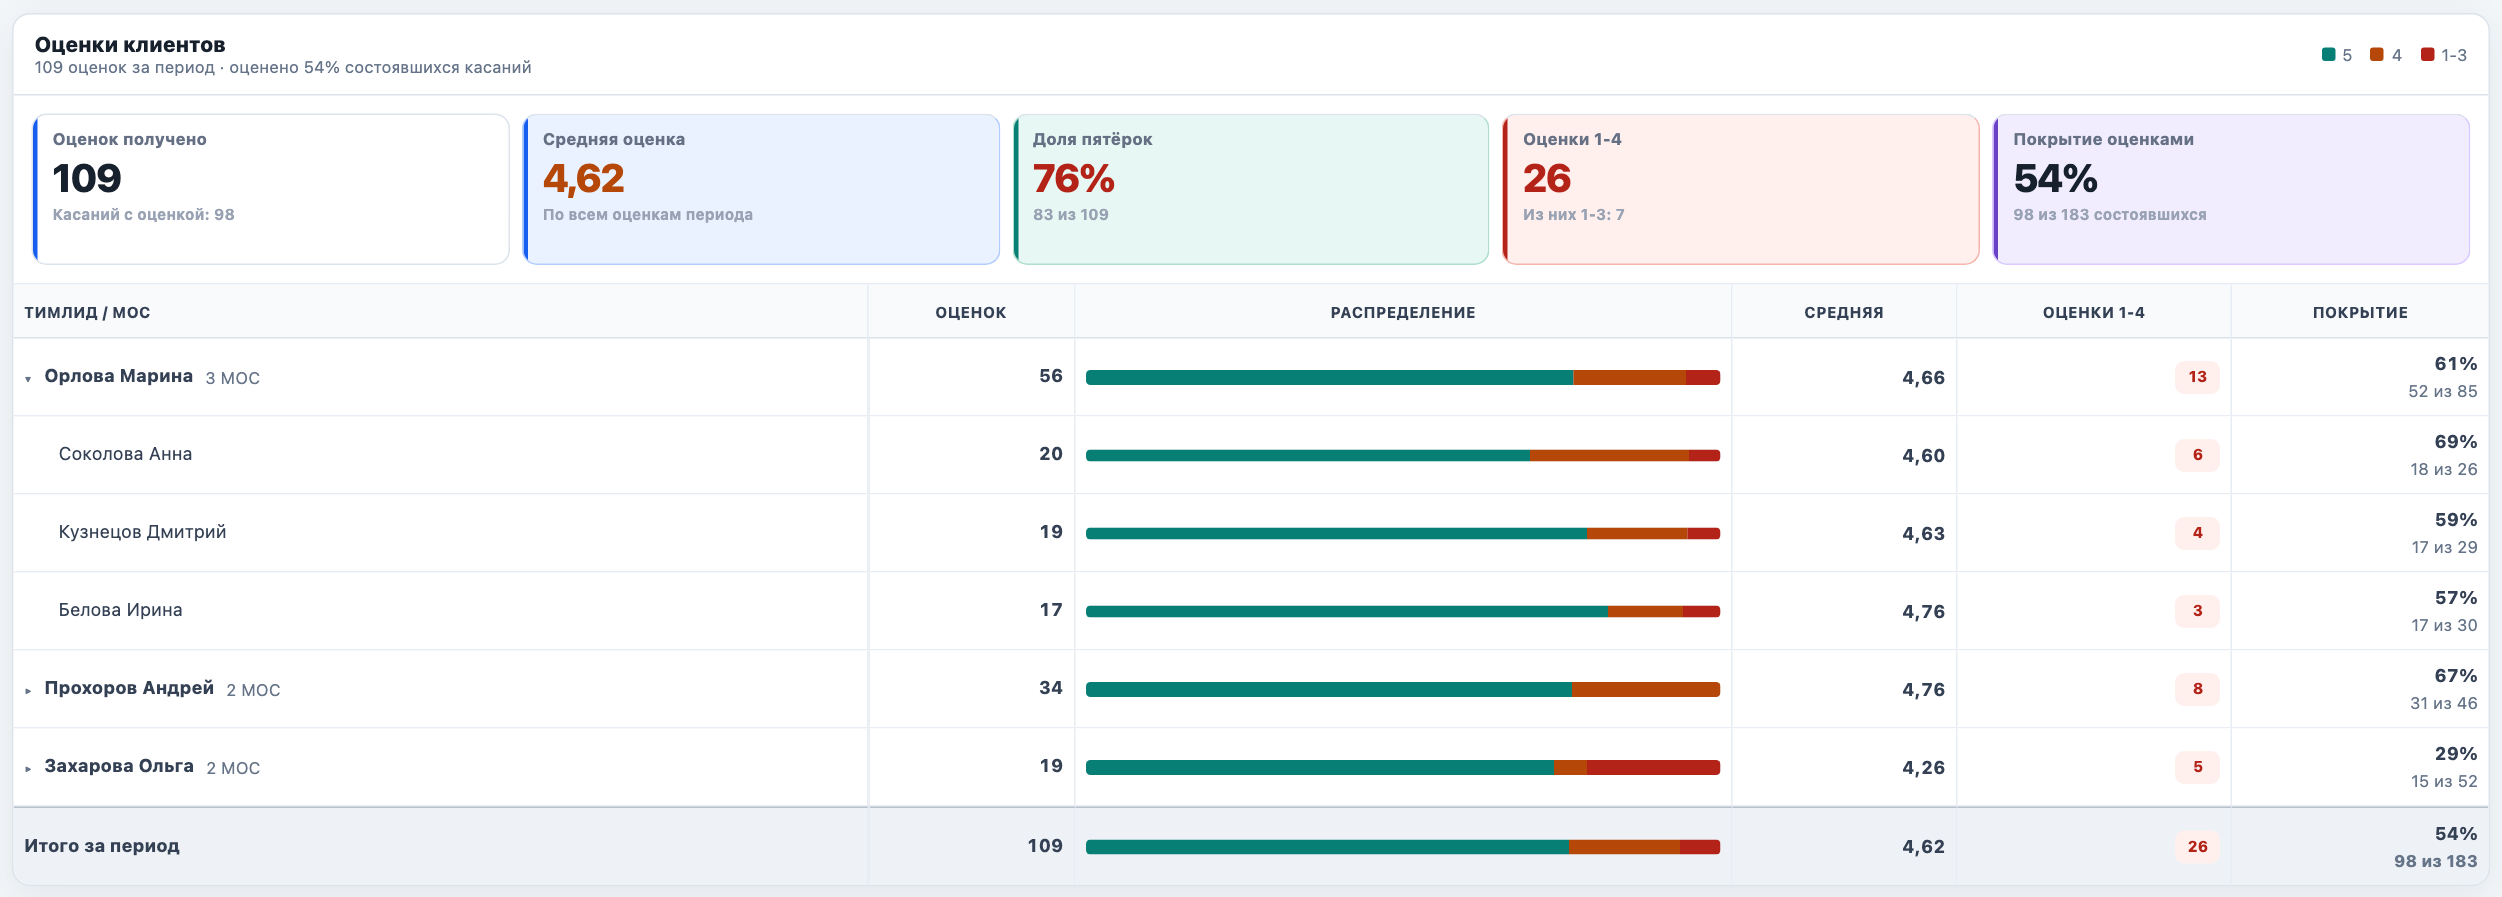Viewport: 2502px width, 897px height.
Task: Collapse the Орлова Марина team group
Action: point(28,379)
